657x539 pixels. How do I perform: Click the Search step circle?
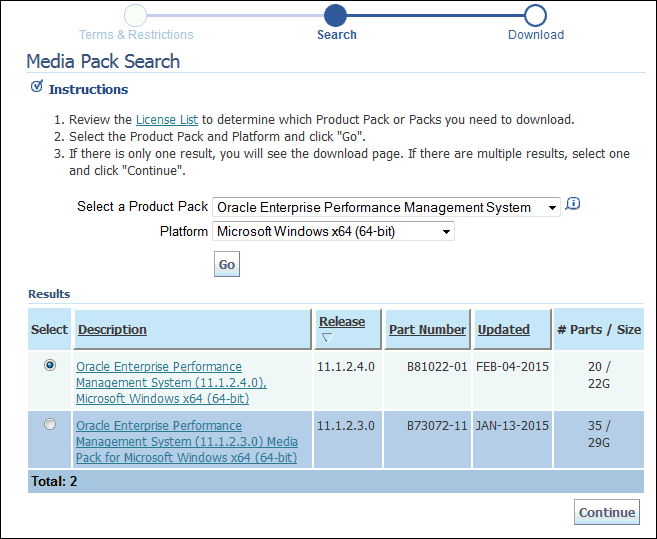pyautogui.click(x=336, y=15)
